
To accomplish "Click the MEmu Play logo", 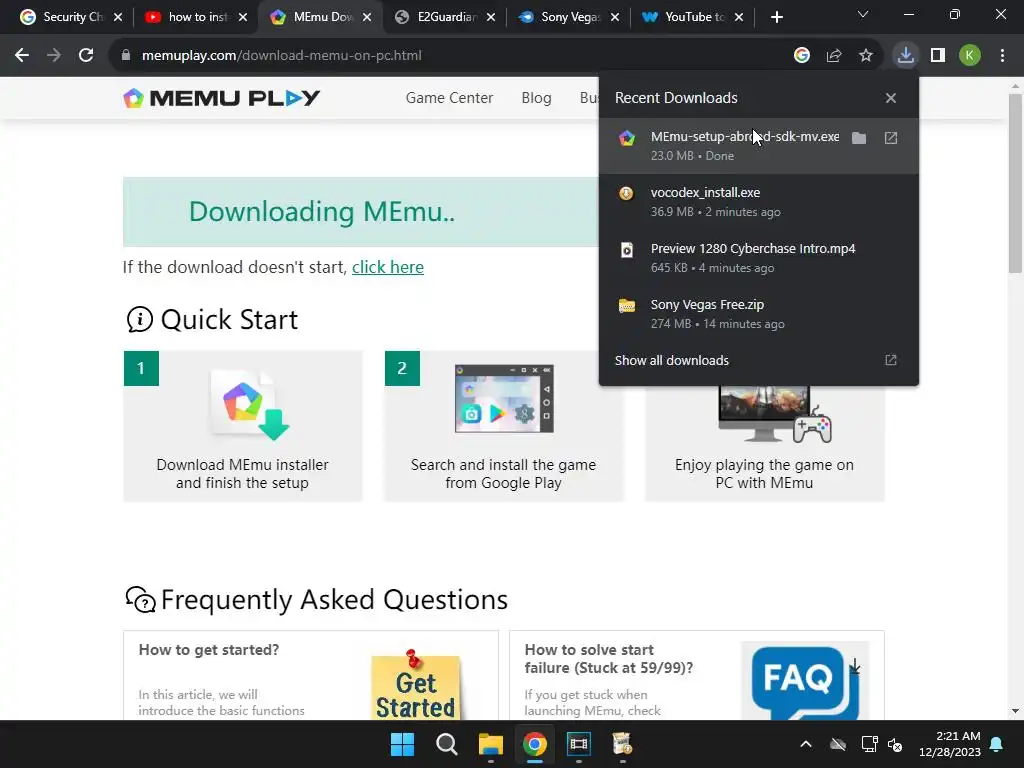I will [221, 98].
